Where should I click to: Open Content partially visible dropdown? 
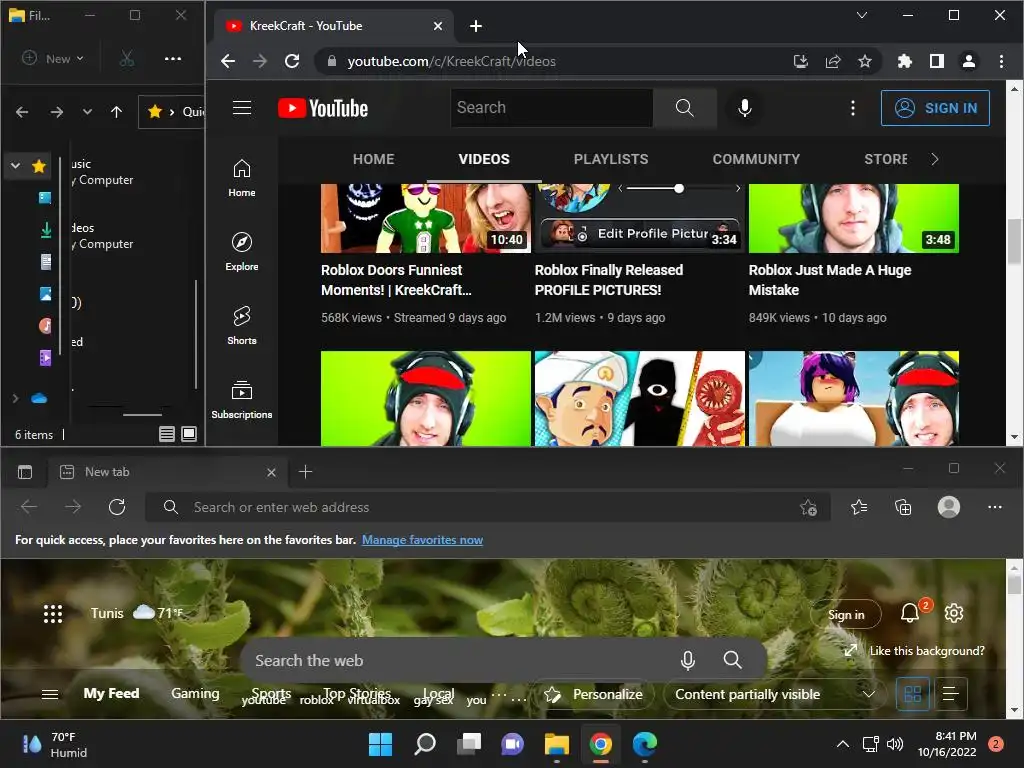click(x=775, y=694)
